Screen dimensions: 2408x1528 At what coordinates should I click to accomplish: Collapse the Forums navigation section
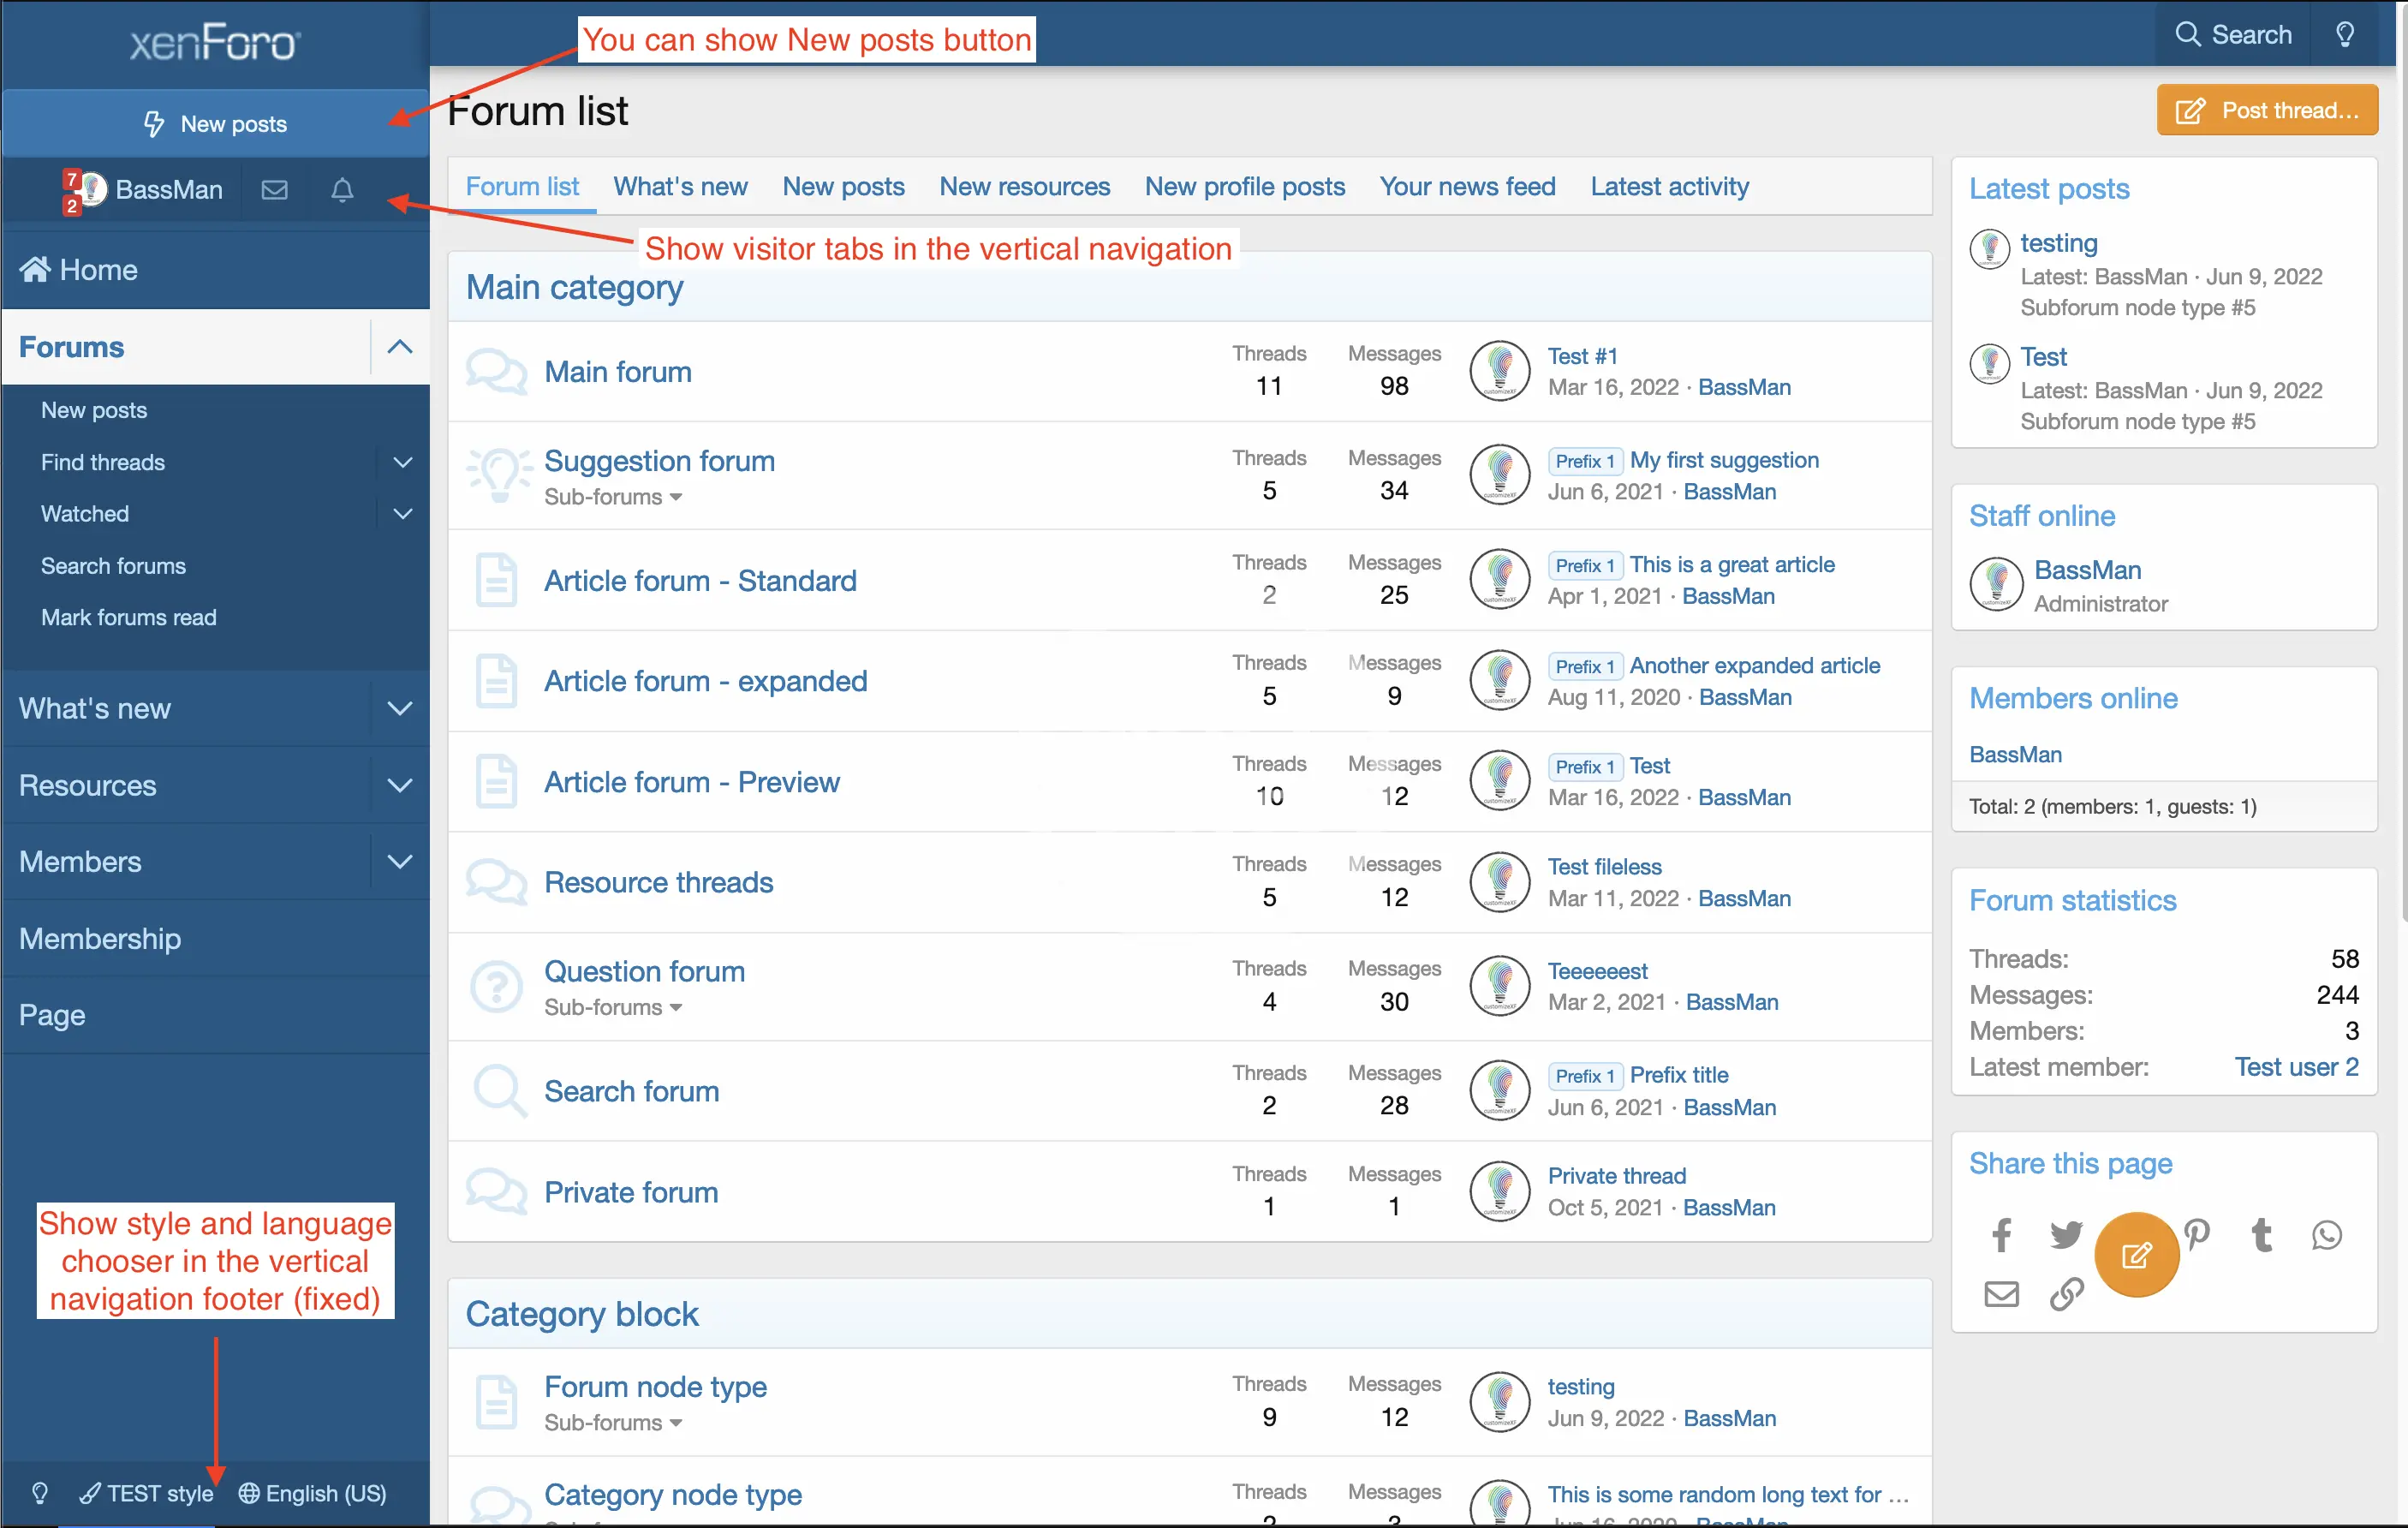point(400,347)
